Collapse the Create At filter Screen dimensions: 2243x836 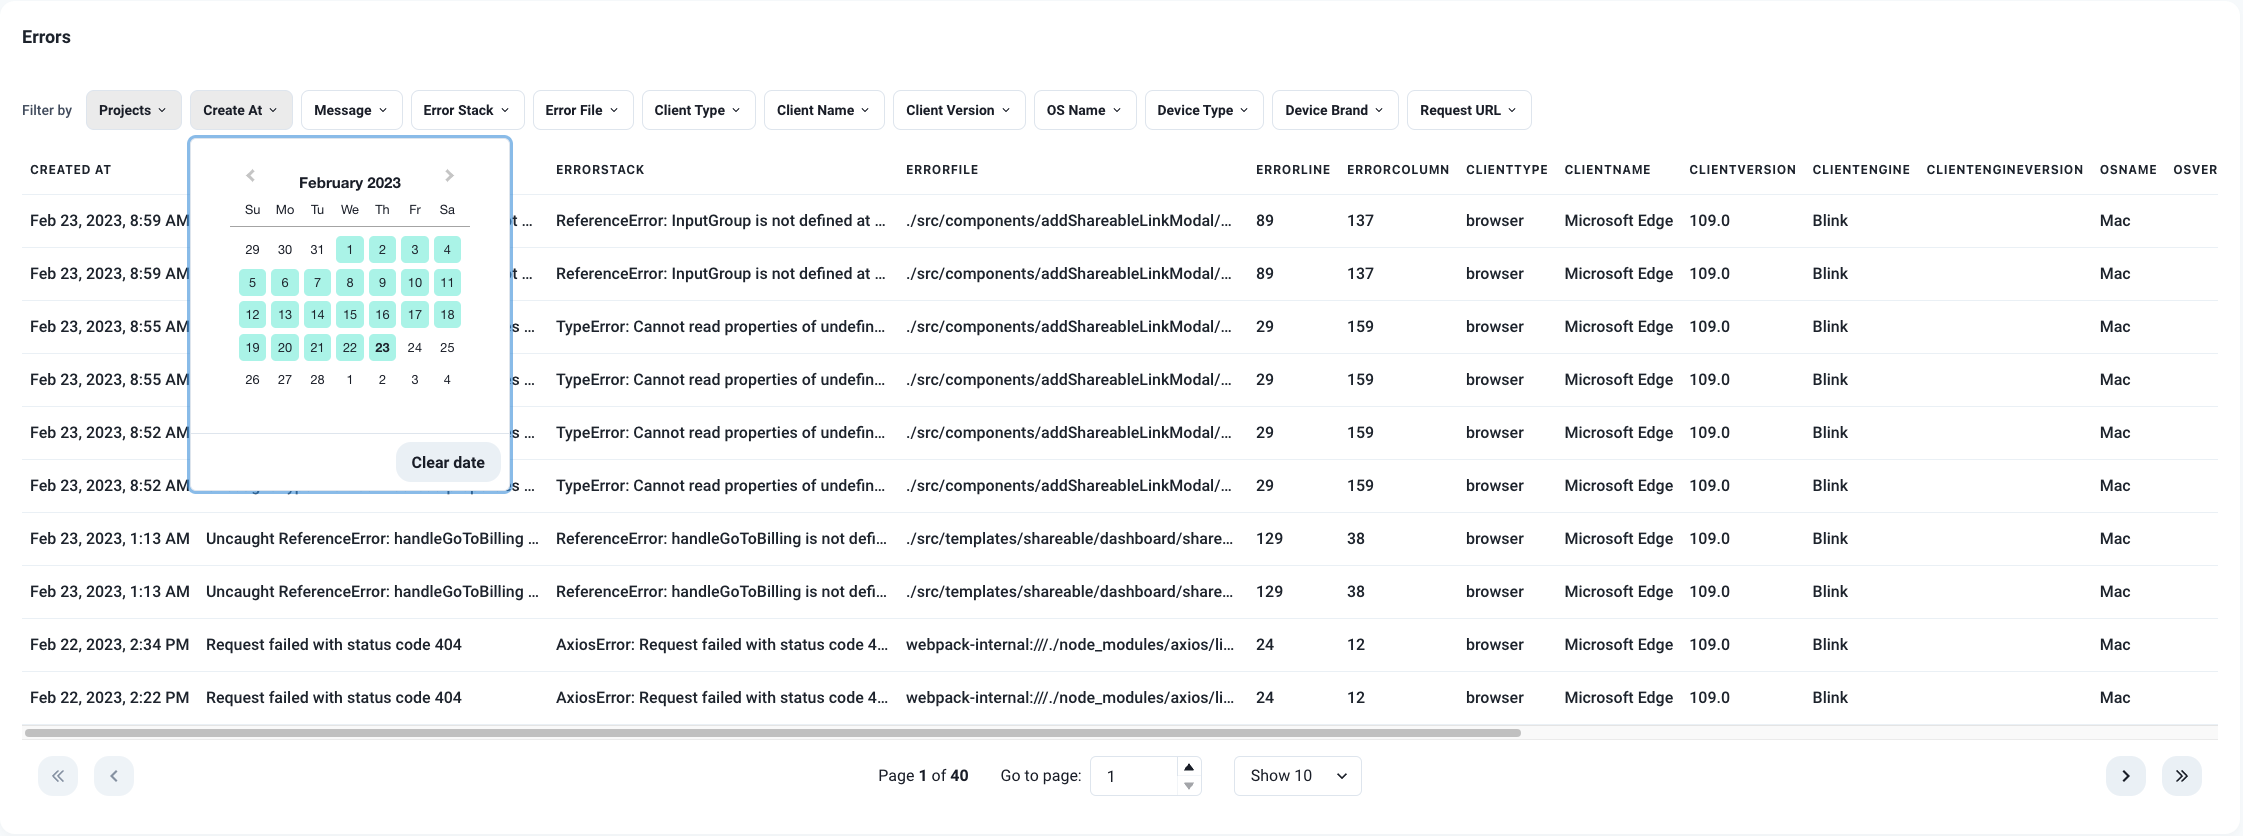[x=241, y=110]
